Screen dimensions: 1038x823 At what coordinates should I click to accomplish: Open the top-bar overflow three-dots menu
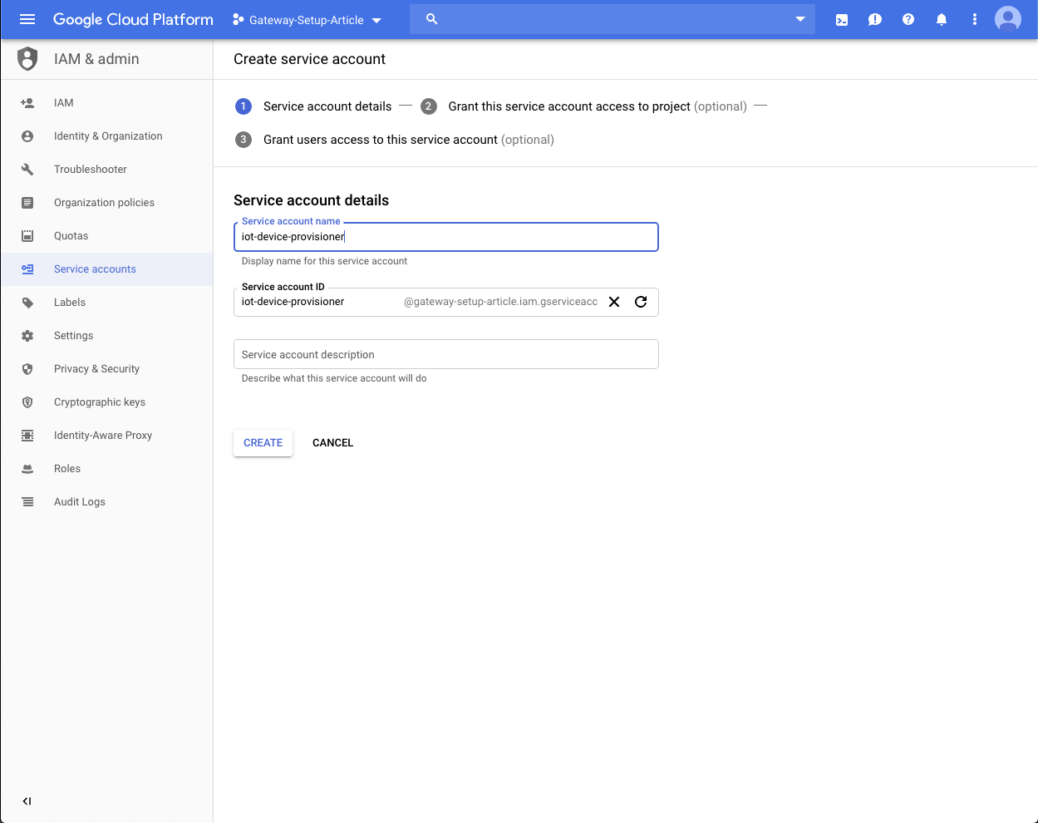(975, 19)
